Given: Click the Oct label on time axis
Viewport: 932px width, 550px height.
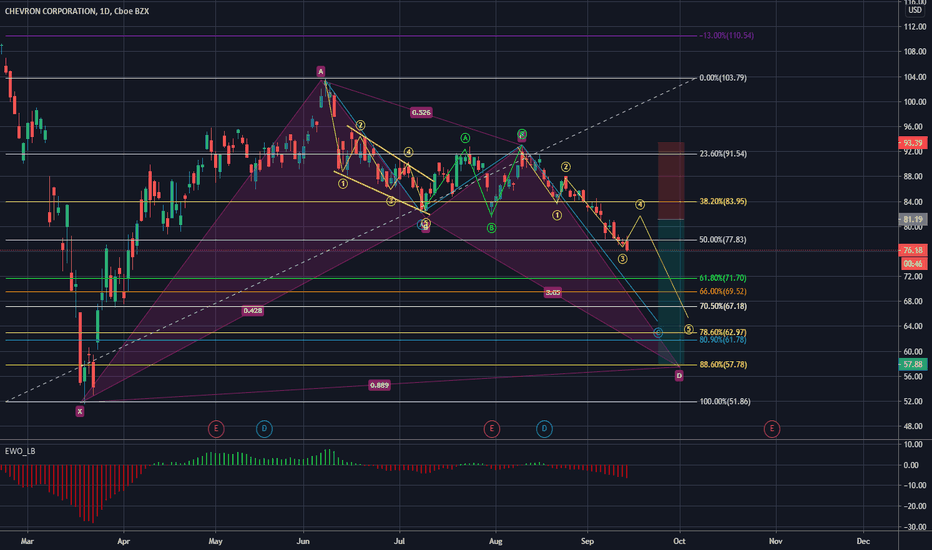Looking at the screenshot, I should click(x=679, y=541).
